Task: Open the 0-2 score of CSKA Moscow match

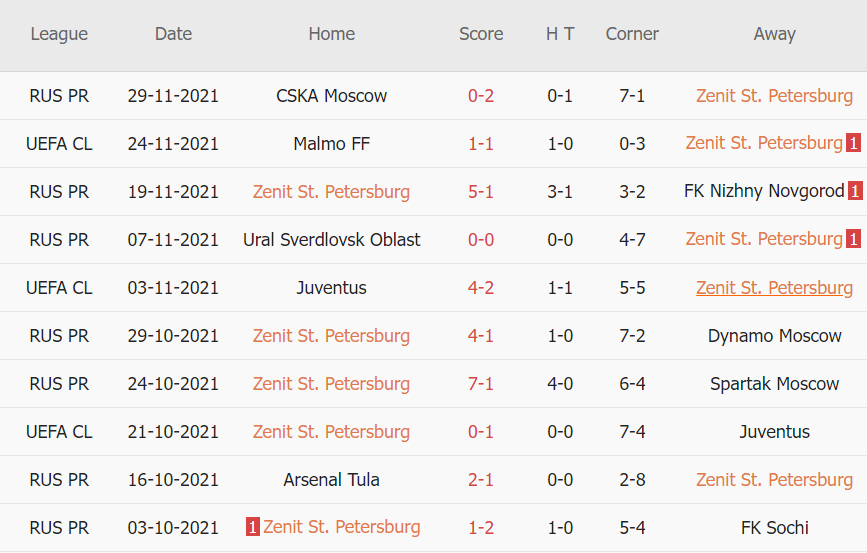Action: coord(481,96)
